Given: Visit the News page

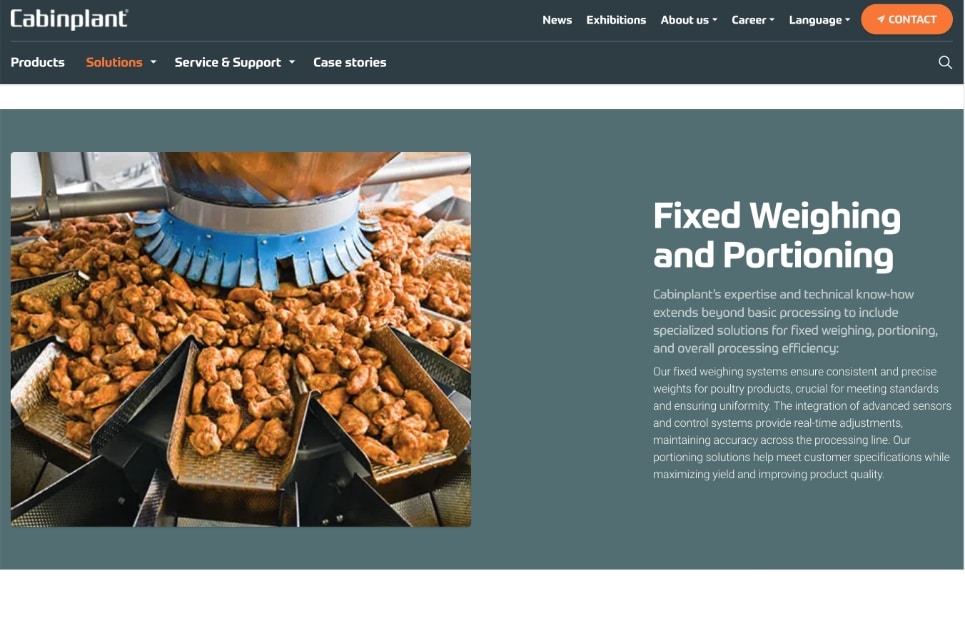Looking at the screenshot, I should click(x=557, y=20).
